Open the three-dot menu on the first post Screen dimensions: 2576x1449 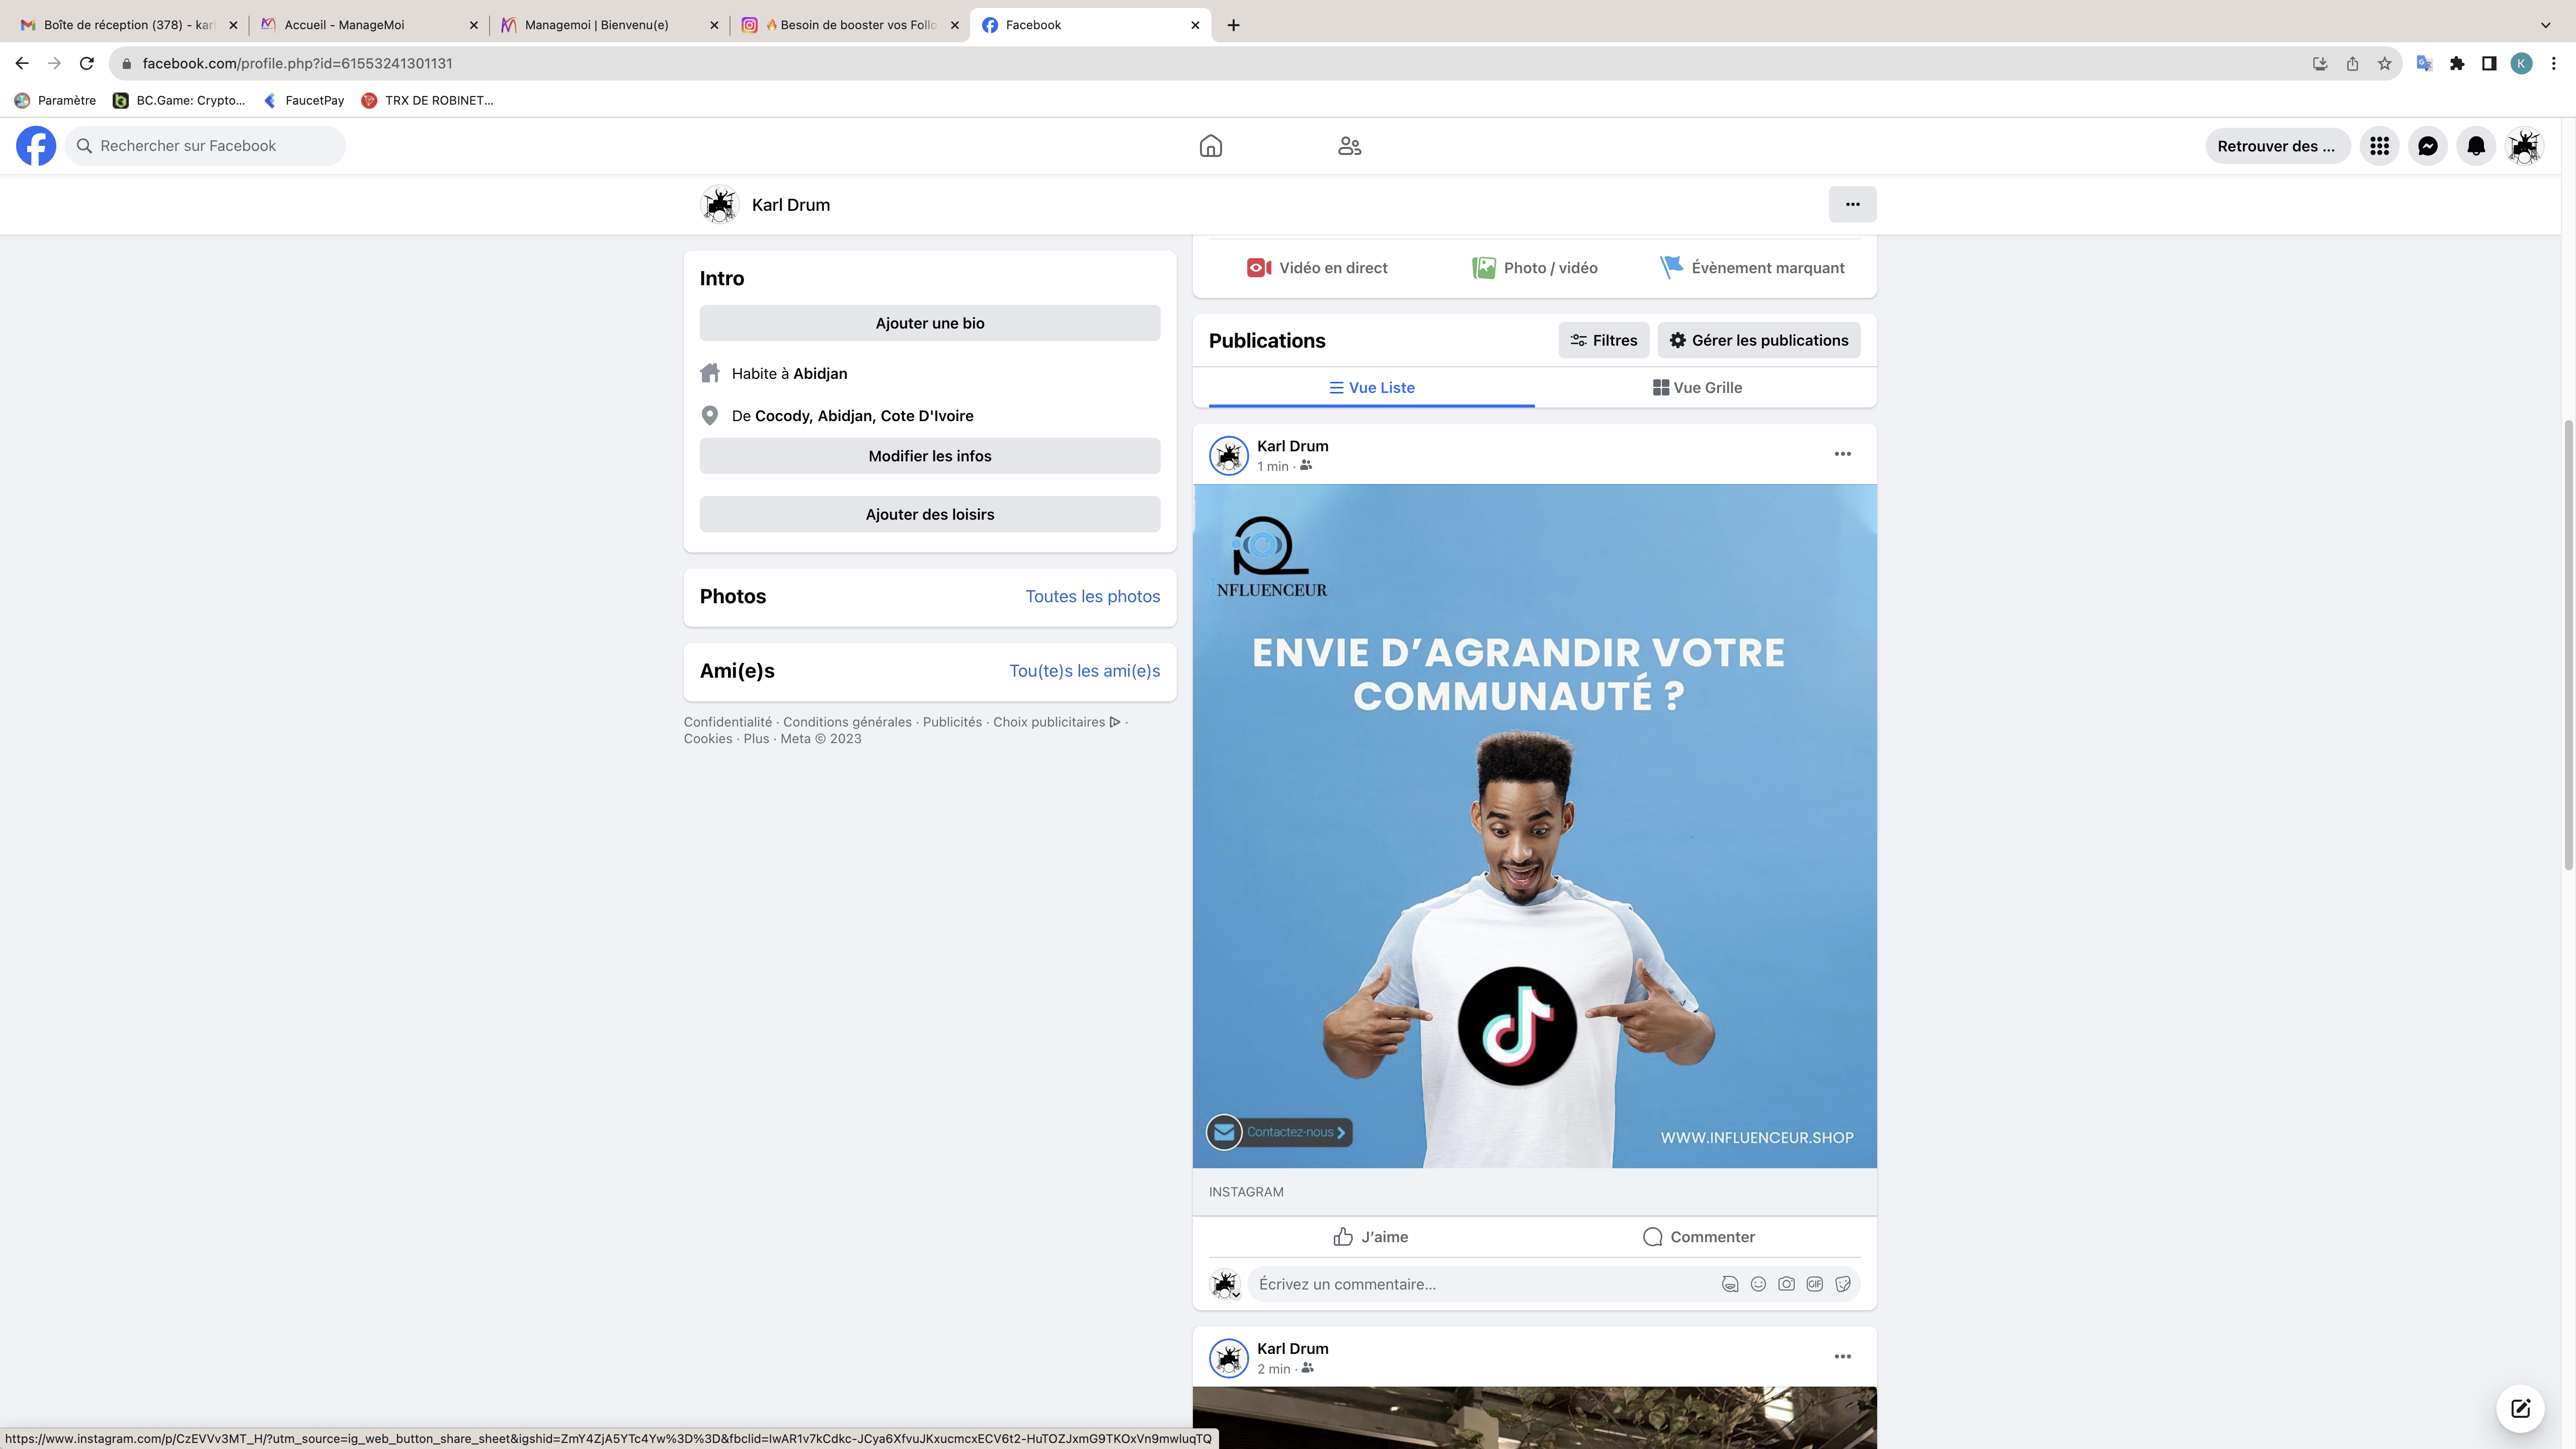[x=1842, y=454]
